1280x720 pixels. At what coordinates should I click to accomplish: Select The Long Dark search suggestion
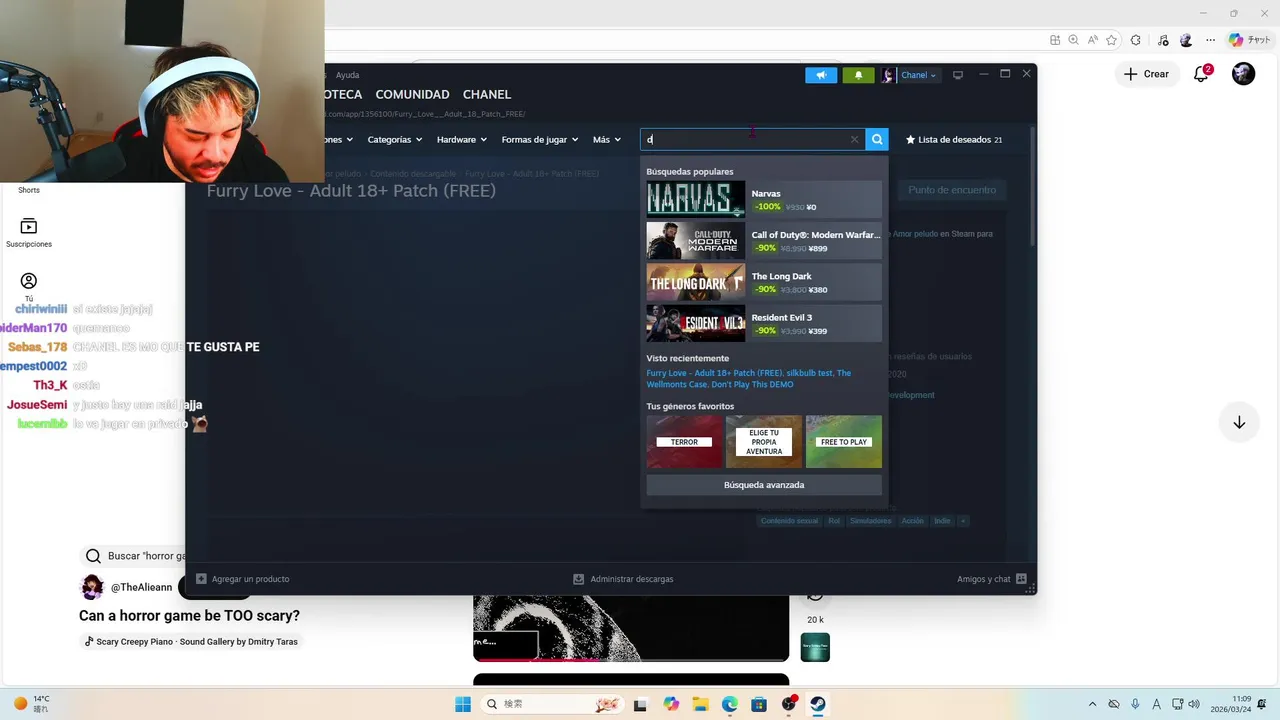click(x=764, y=282)
